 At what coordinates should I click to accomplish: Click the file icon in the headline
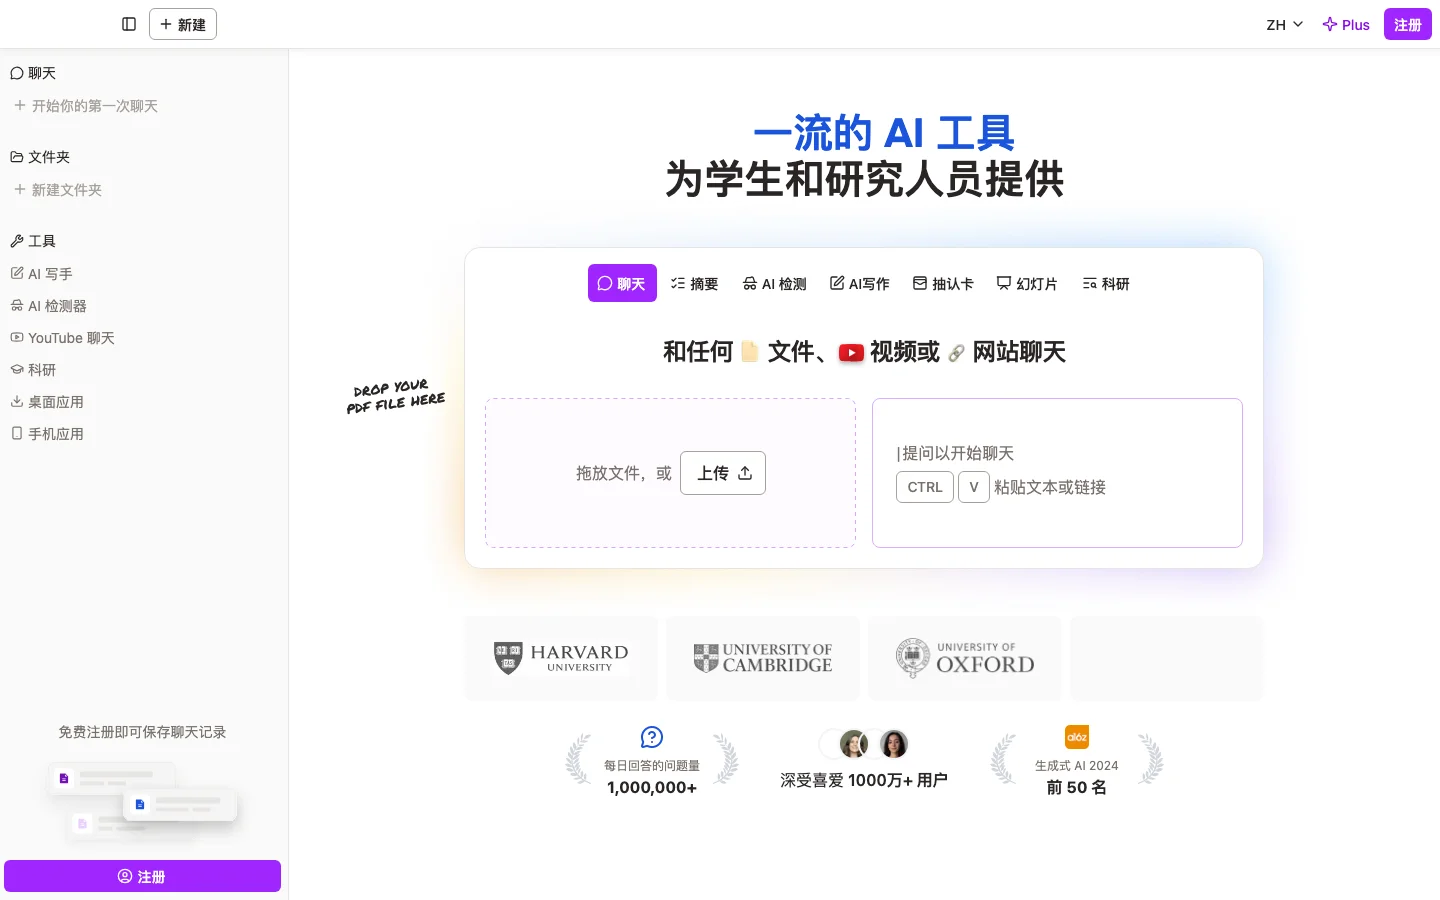pos(749,352)
